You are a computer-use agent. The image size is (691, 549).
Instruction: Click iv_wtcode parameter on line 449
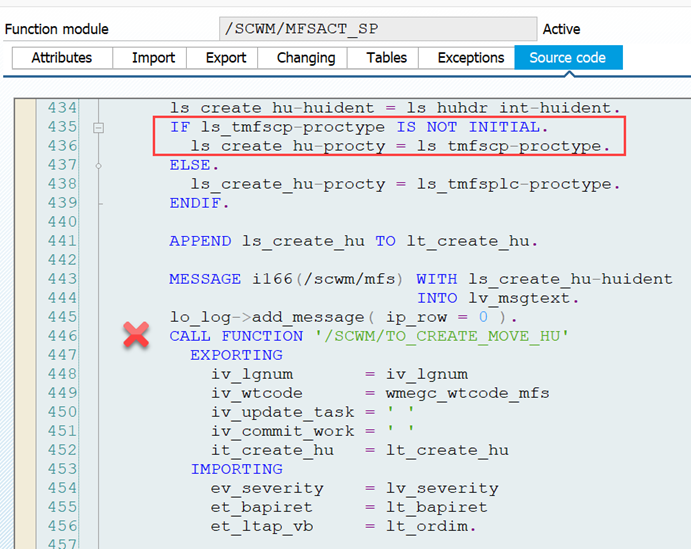click(257, 393)
